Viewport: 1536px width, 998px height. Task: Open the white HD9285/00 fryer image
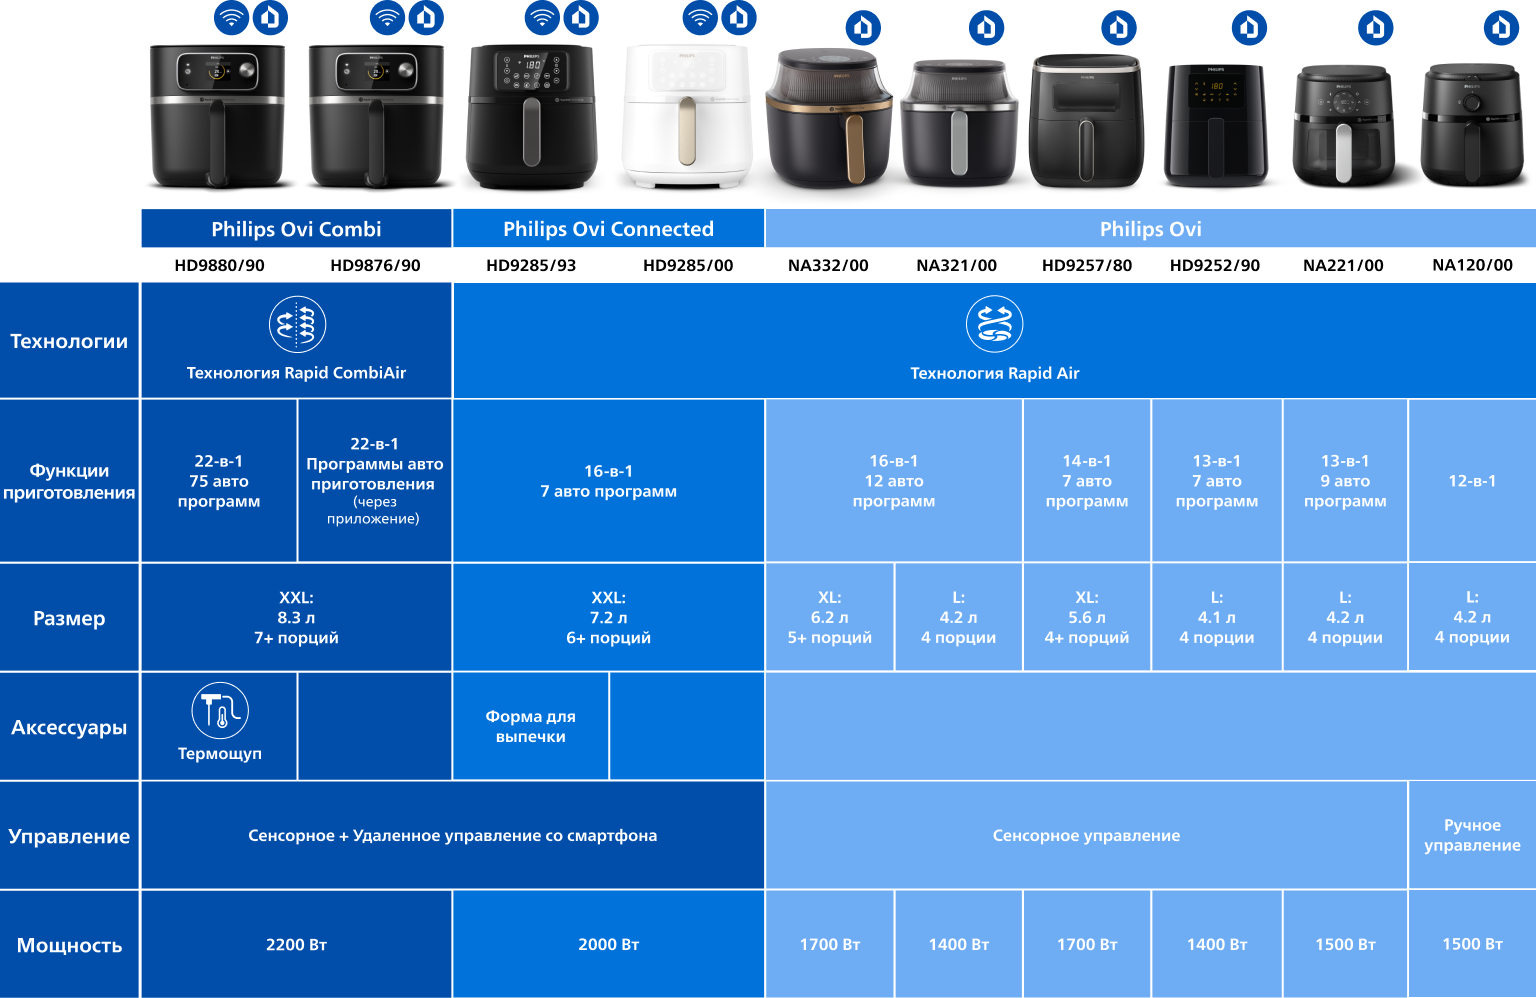(687, 116)
